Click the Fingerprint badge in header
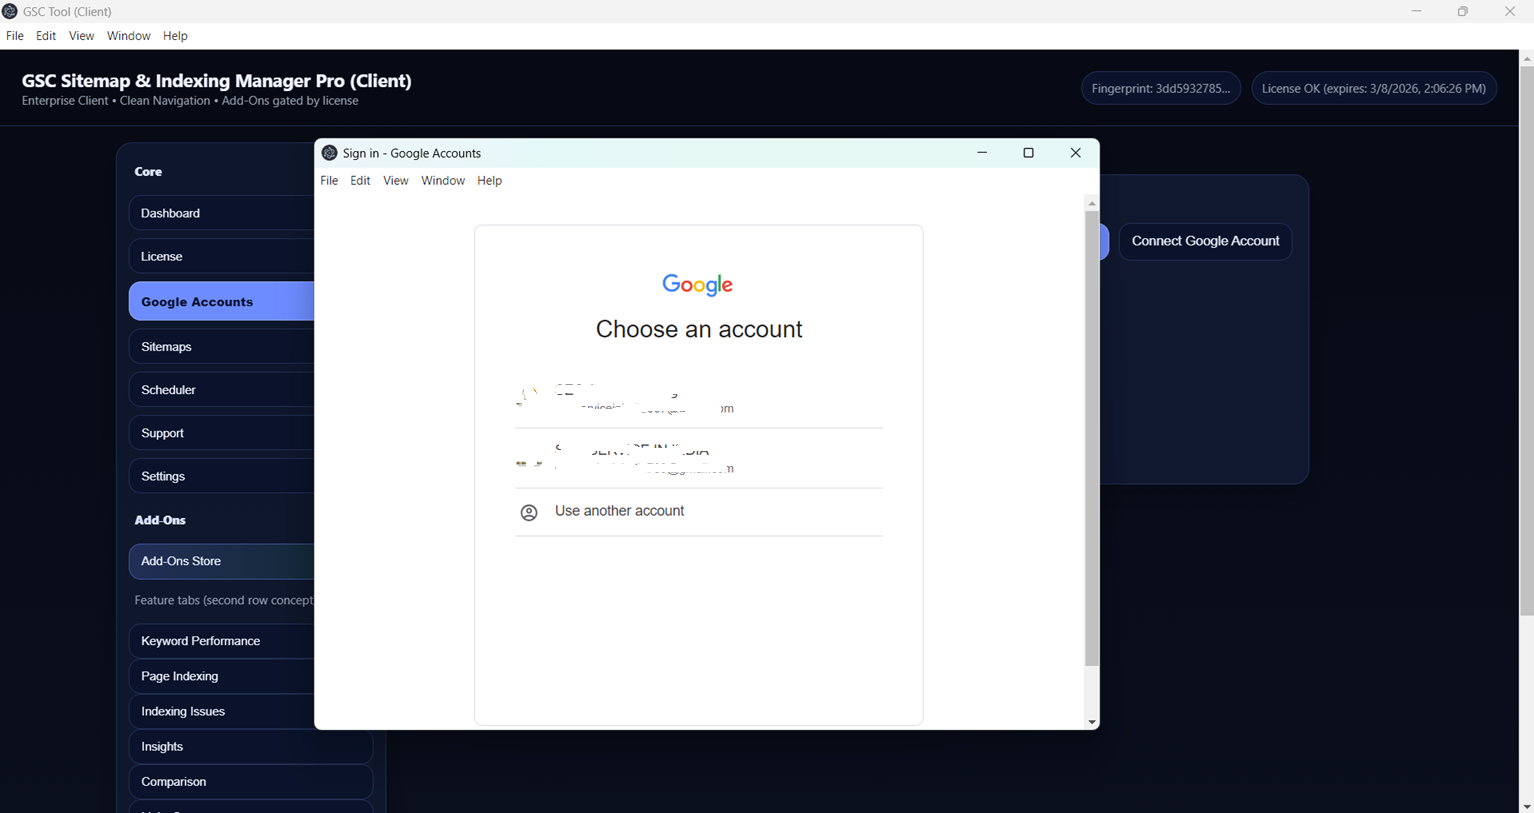The image size is (1534, 813). [x=1160, y=88]
